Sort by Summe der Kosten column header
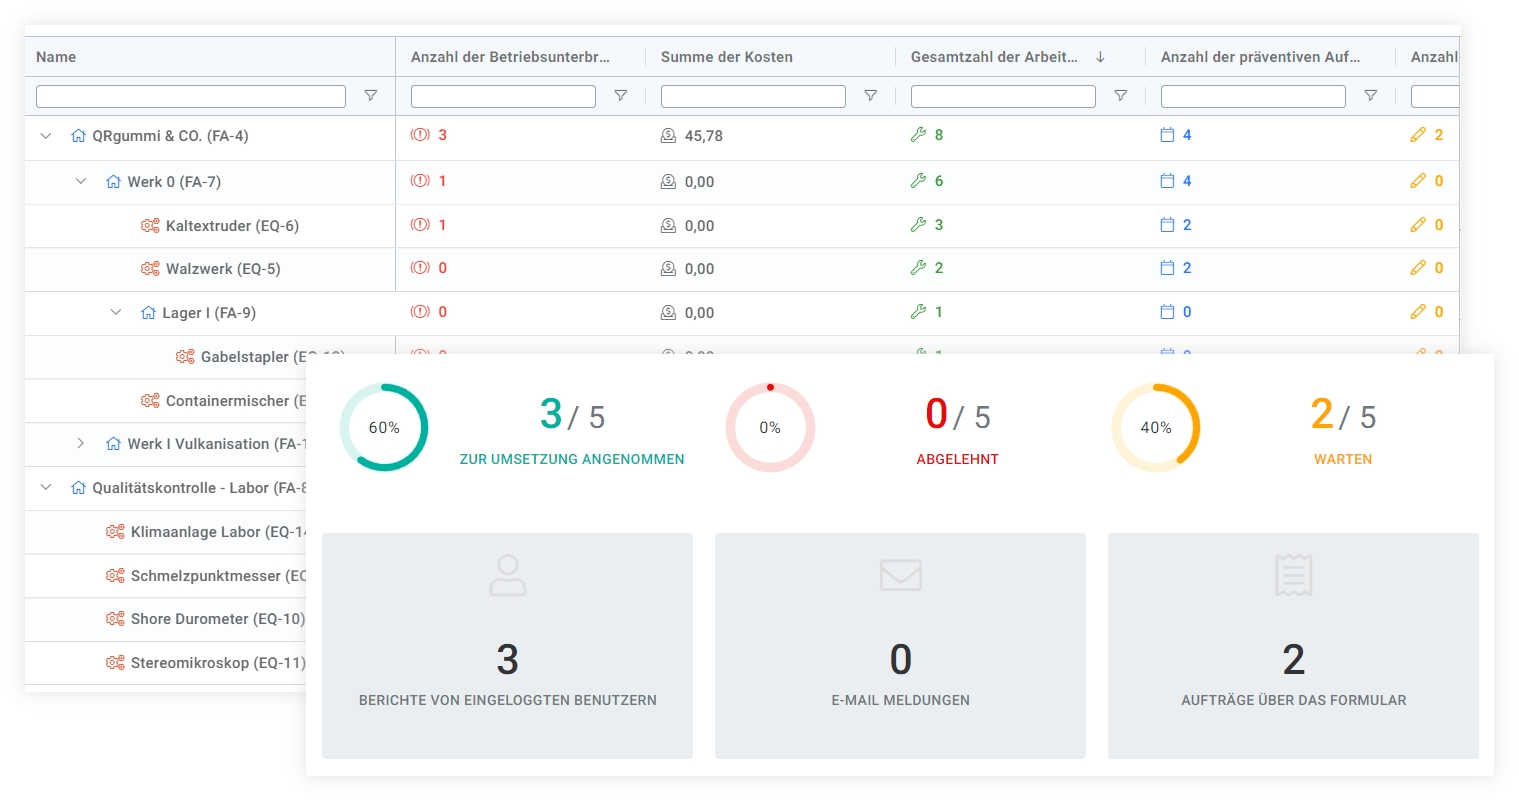This screenshot has height=801, width=1519. point(727,57)
